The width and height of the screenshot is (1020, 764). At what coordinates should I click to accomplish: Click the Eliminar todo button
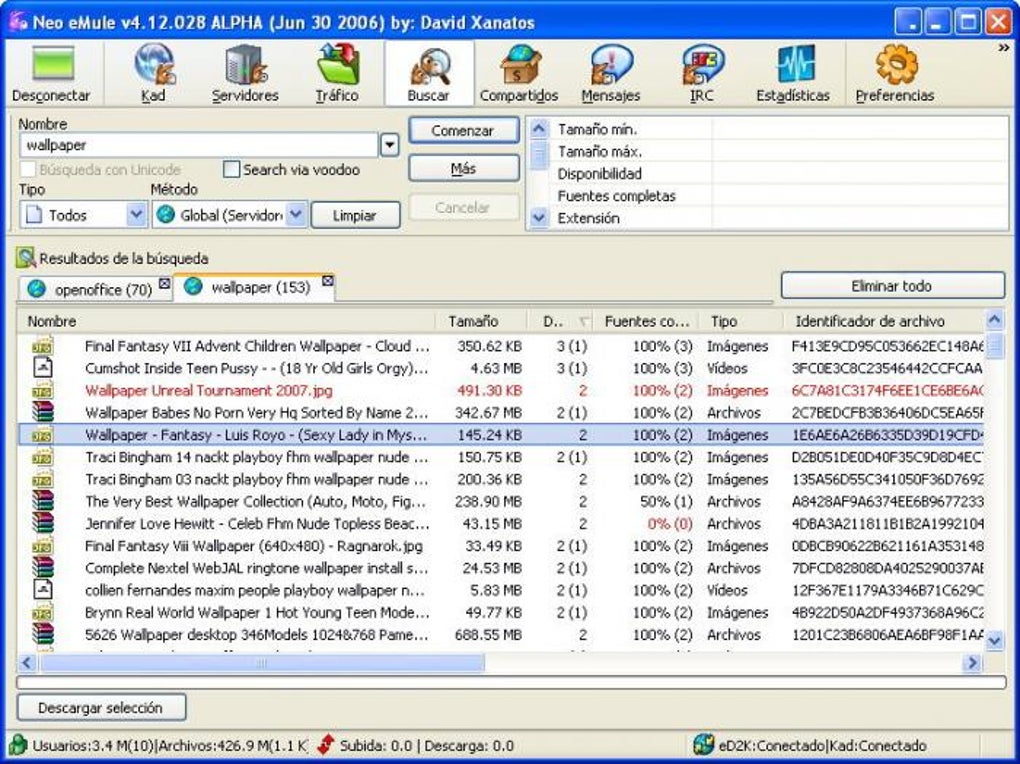pos(892,286)
